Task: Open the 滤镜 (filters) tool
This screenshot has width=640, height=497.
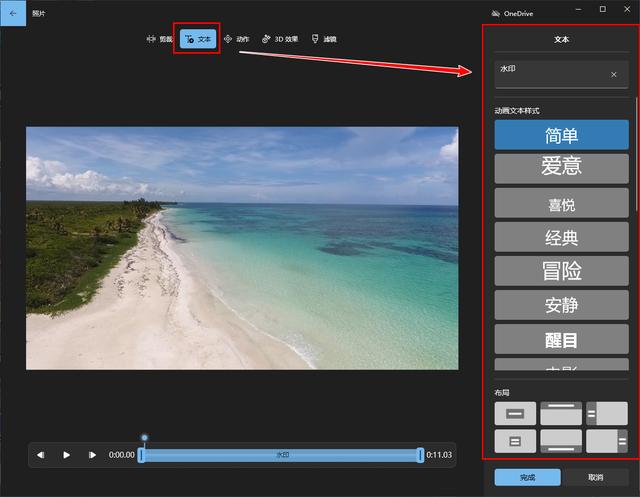Action: [x=323, y=39]
